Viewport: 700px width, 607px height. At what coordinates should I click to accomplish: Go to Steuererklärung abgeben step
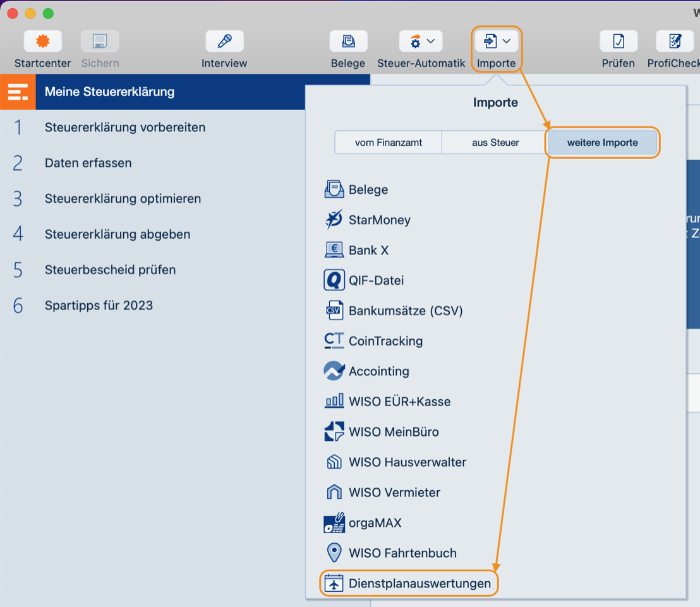point(117,234)
